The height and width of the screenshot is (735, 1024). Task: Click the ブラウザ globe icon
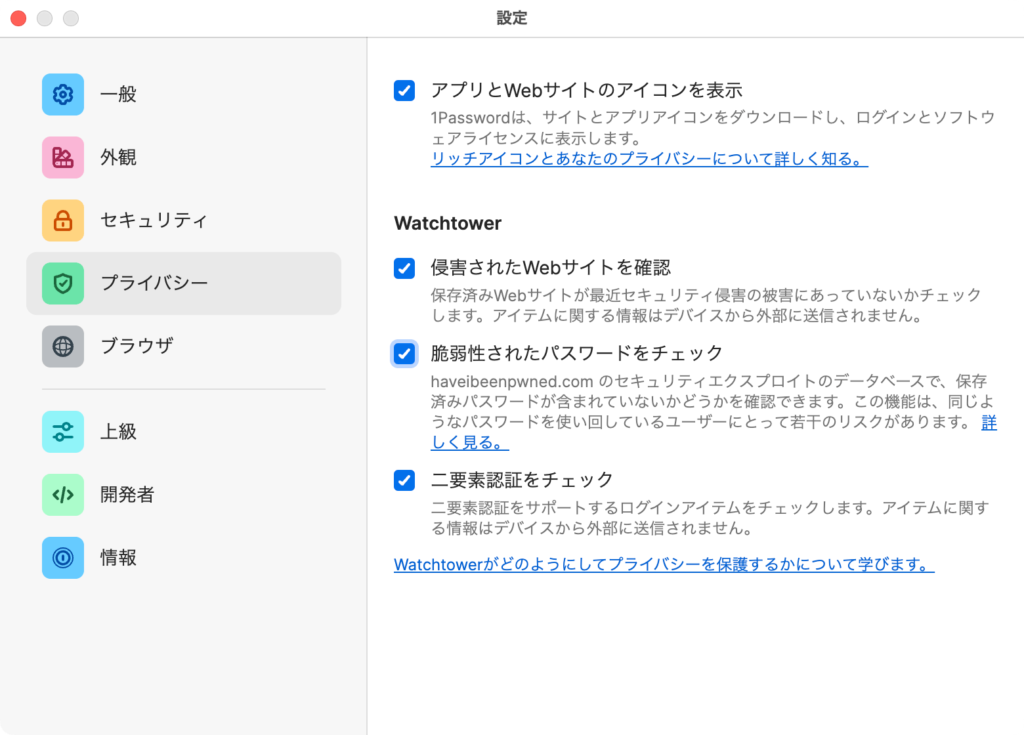coord(63,346)
